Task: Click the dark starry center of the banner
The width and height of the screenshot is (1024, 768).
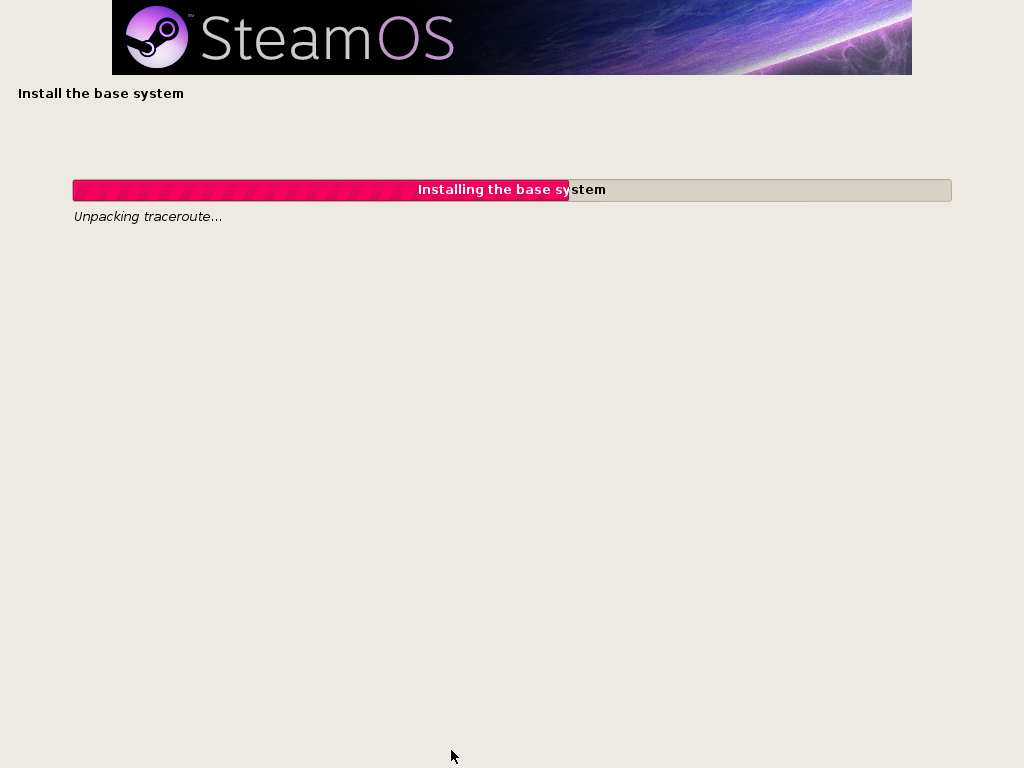Action: tap(555, 37)
